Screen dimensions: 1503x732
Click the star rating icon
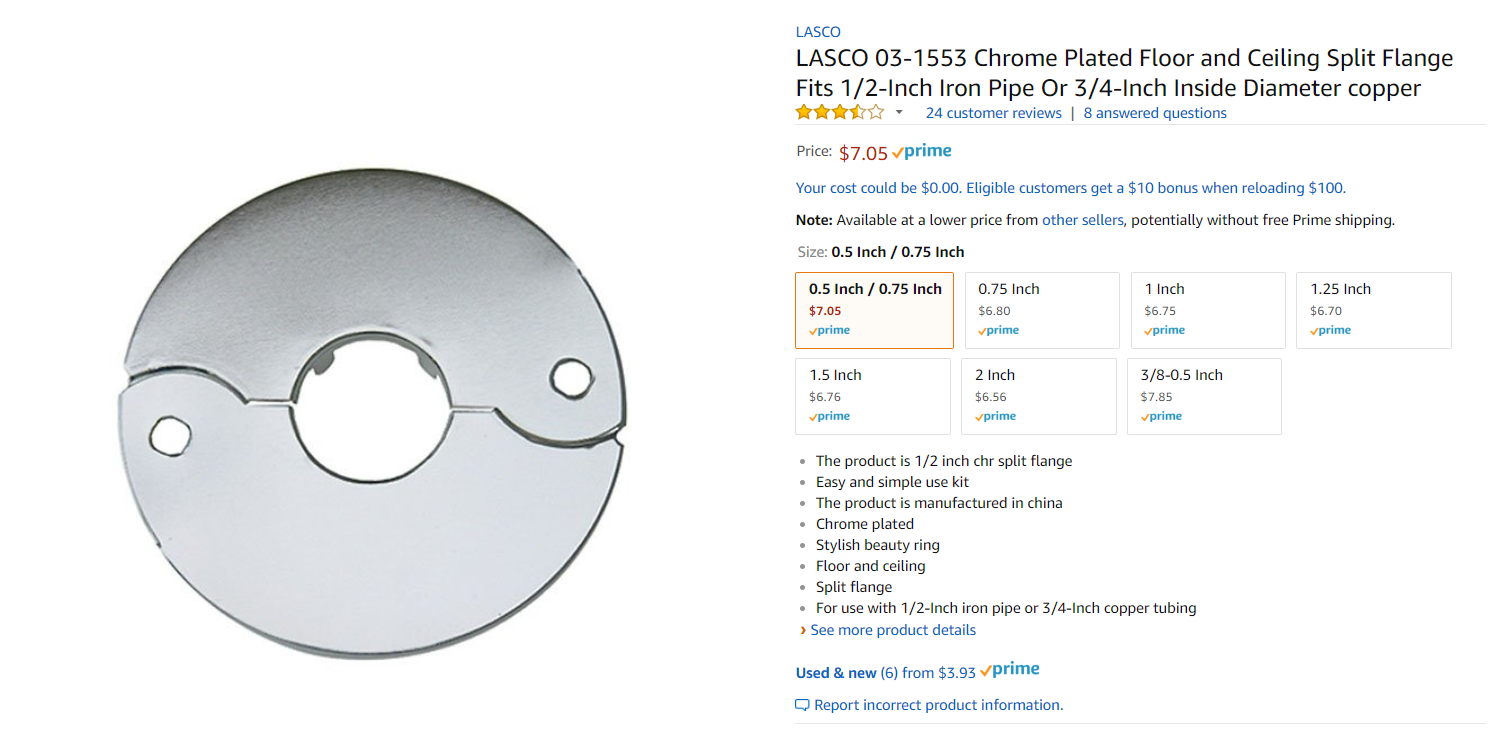840,112
